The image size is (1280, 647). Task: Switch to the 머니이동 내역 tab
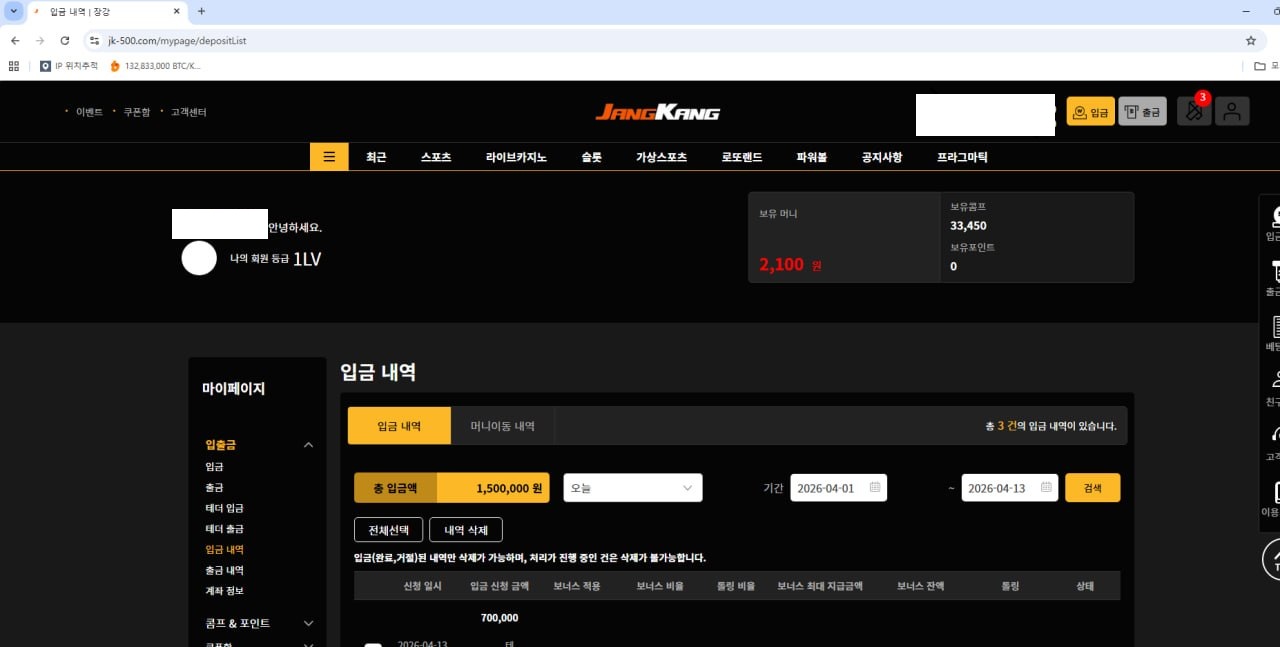502,426
